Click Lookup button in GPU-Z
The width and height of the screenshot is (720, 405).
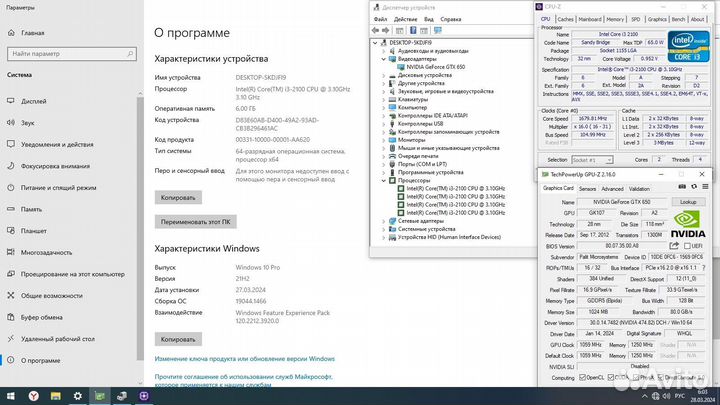(x=688, y=202)
